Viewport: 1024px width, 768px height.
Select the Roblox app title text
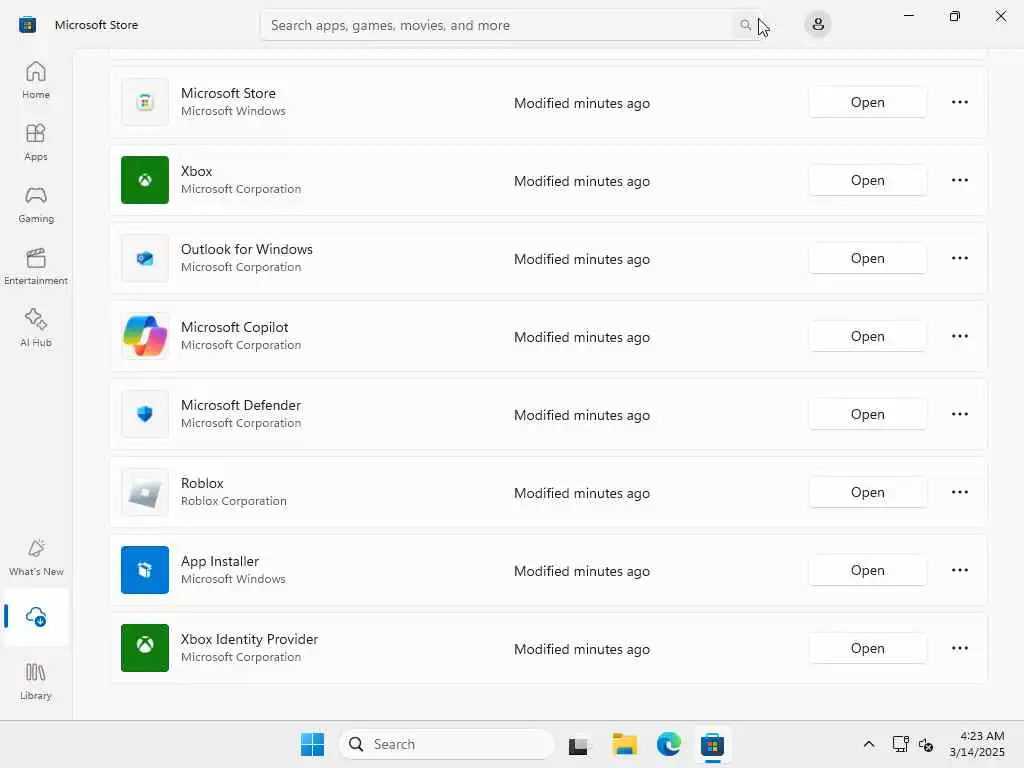pos(202,483)
